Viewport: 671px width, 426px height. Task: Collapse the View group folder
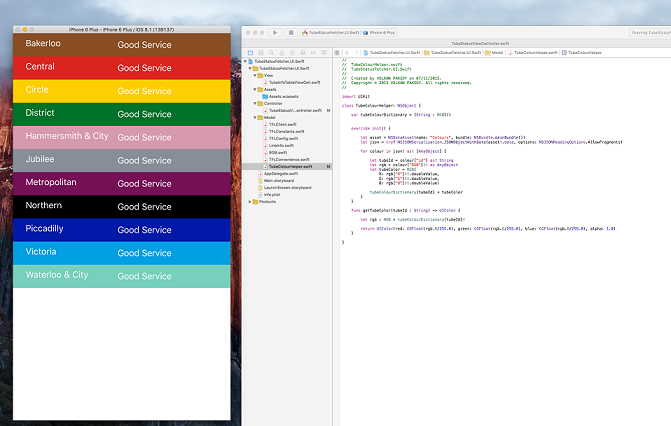pyautogui.click(x=255, y=75)
